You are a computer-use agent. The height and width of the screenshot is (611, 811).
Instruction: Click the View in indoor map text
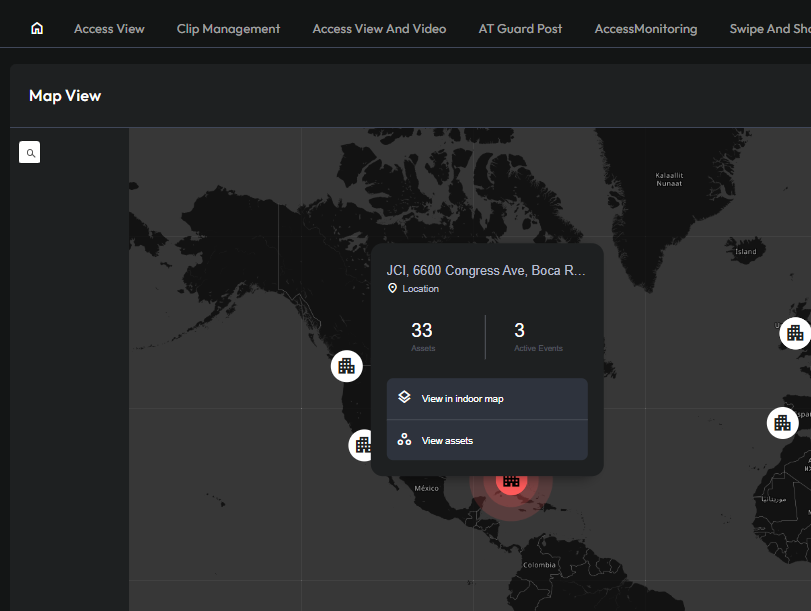coord(462,398)
